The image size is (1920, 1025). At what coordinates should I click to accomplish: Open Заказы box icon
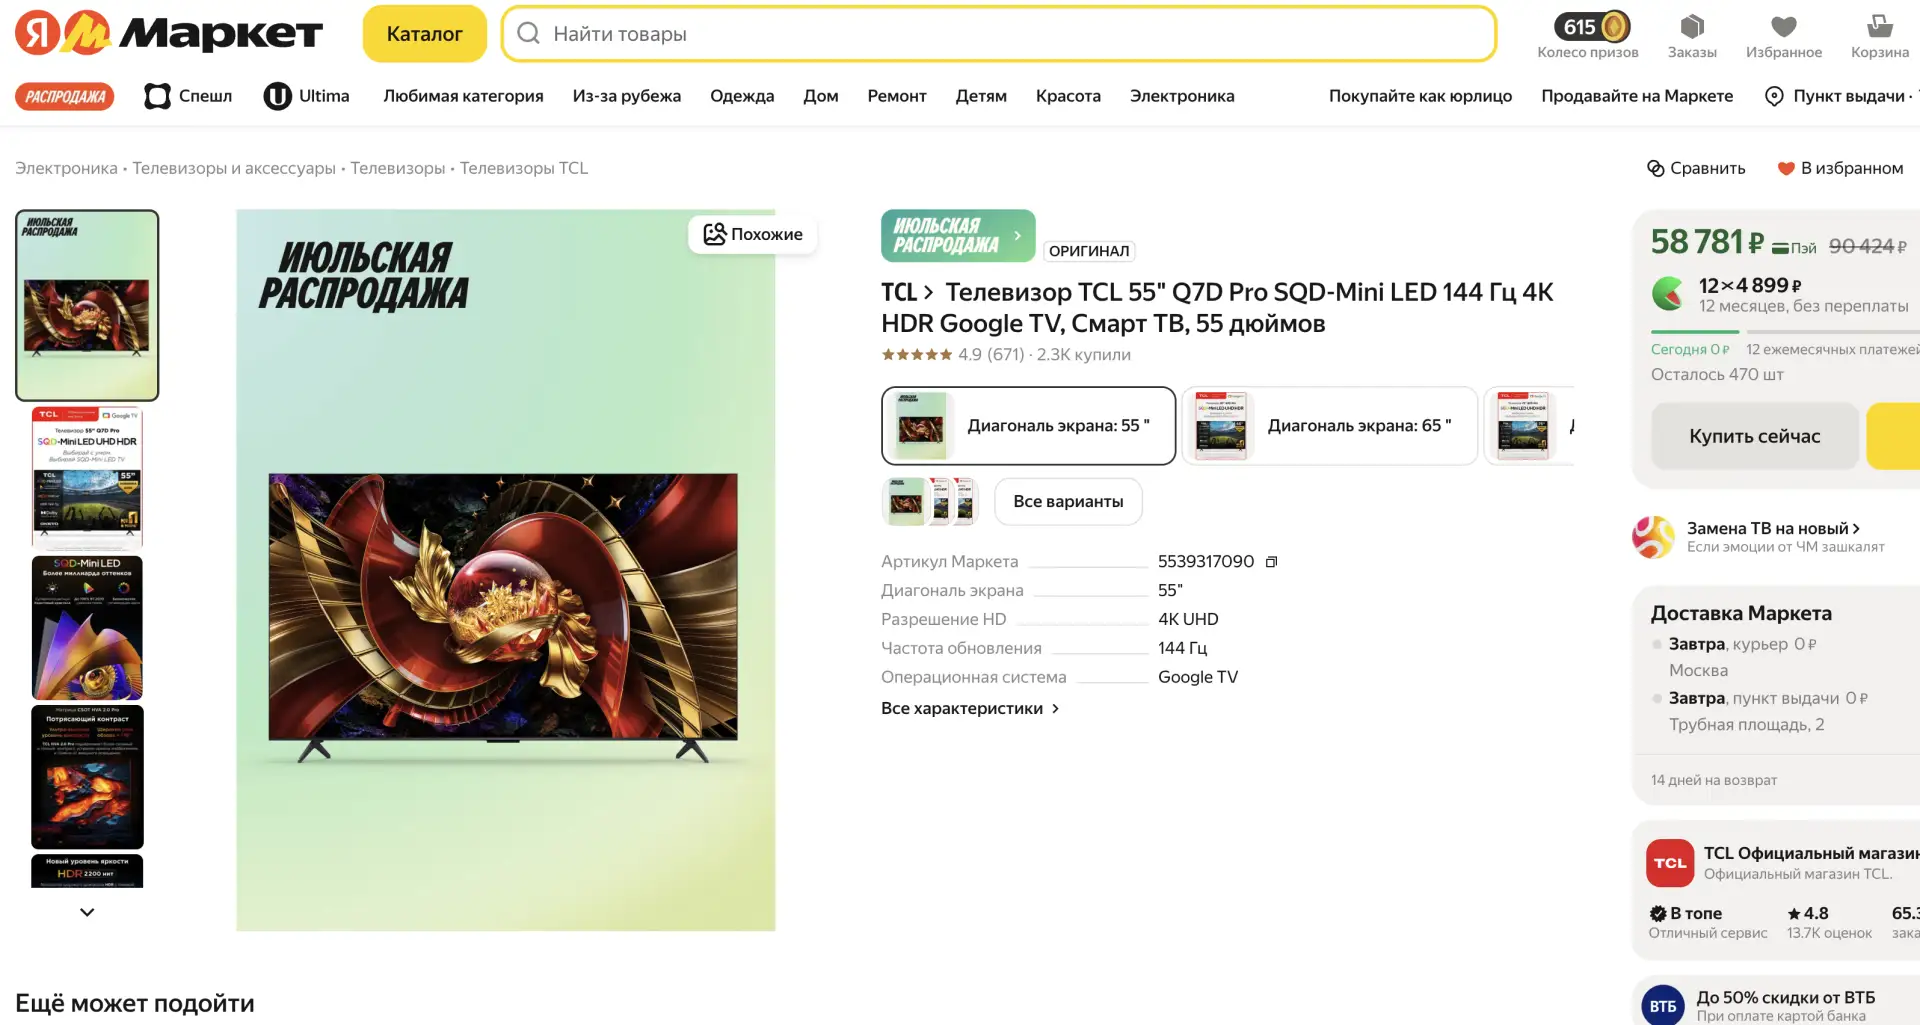pyautogui.click(x=1692, y=27)
